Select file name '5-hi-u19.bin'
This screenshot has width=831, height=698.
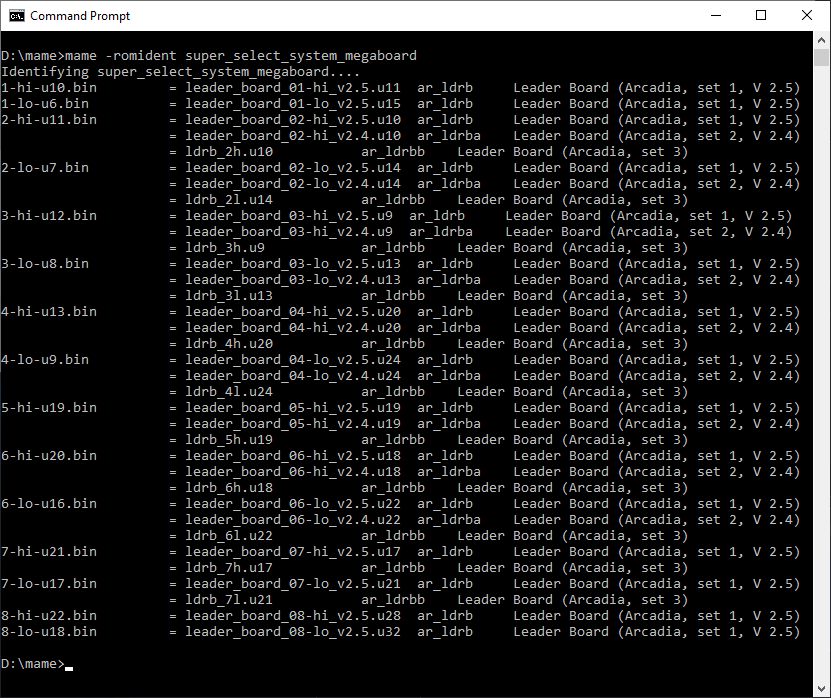[x=49, y=407]
